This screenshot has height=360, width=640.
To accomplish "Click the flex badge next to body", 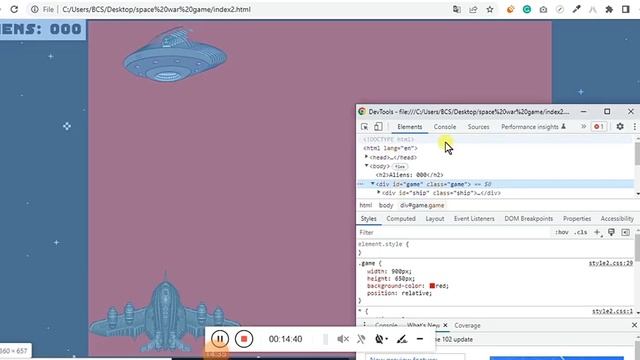I will coord(400,167).
